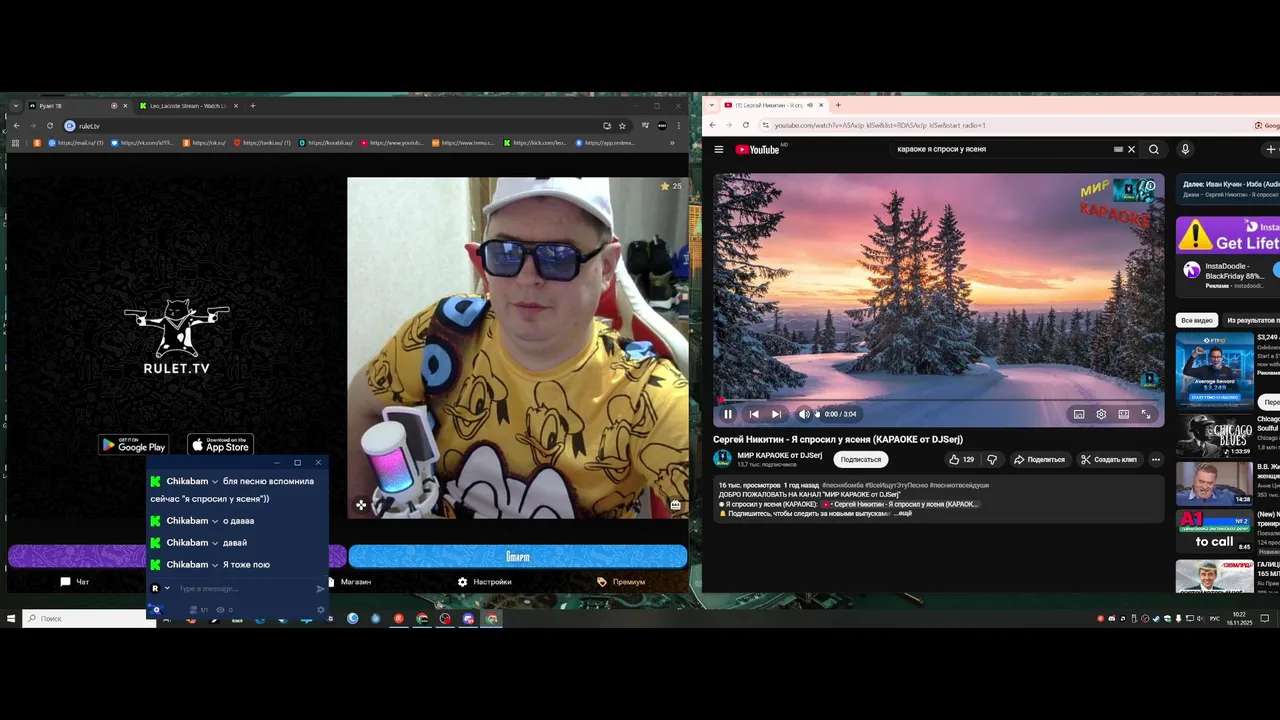Image resolution: width=1280 pixels, height=720 pixels.
Task: Bookmark rulet.tv with the star icon
Action: pos(622,126)
